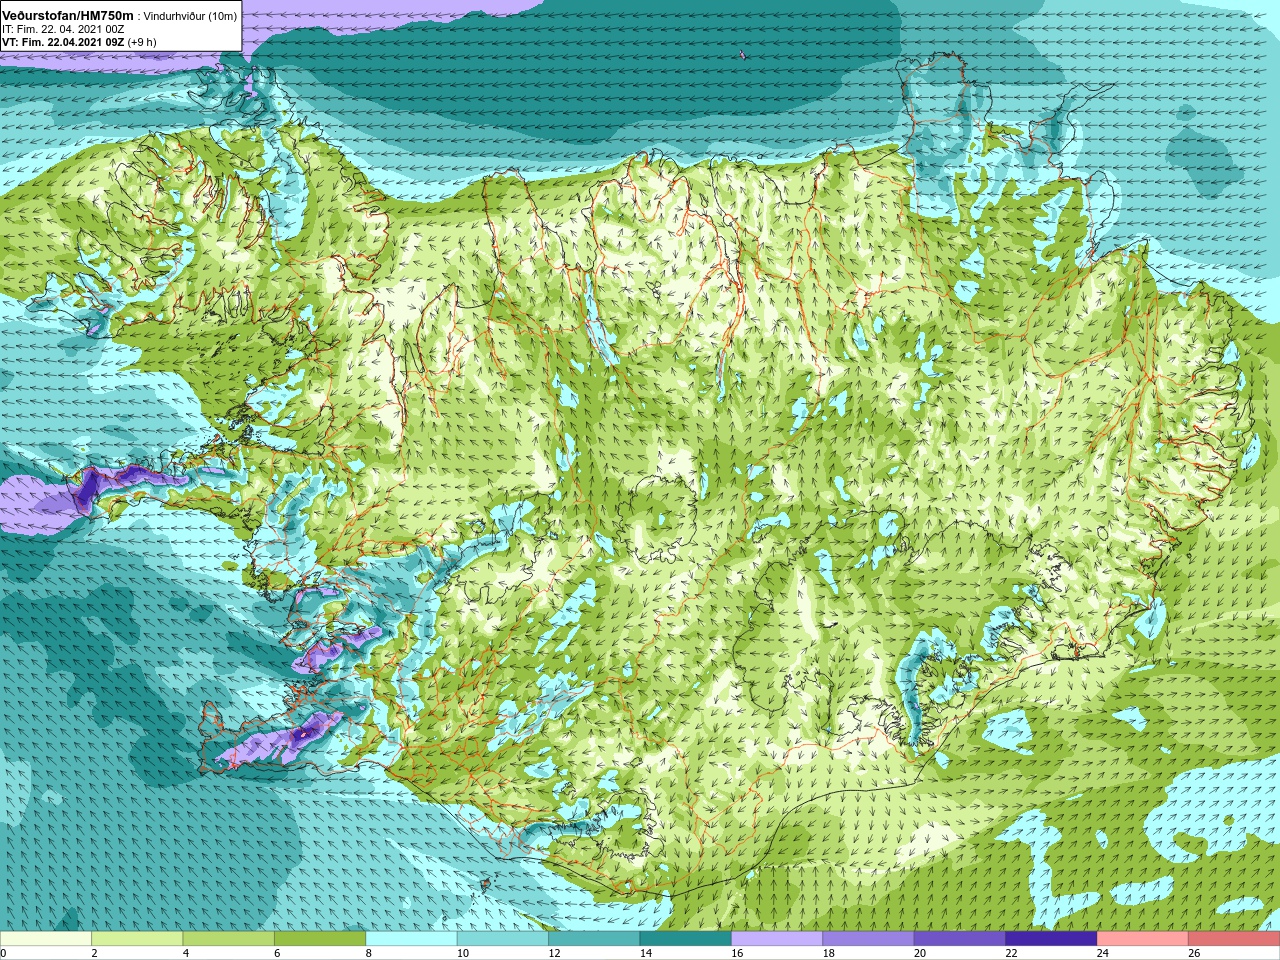Pick the 10–12 turquoise legend swatch

click(503, 939)
